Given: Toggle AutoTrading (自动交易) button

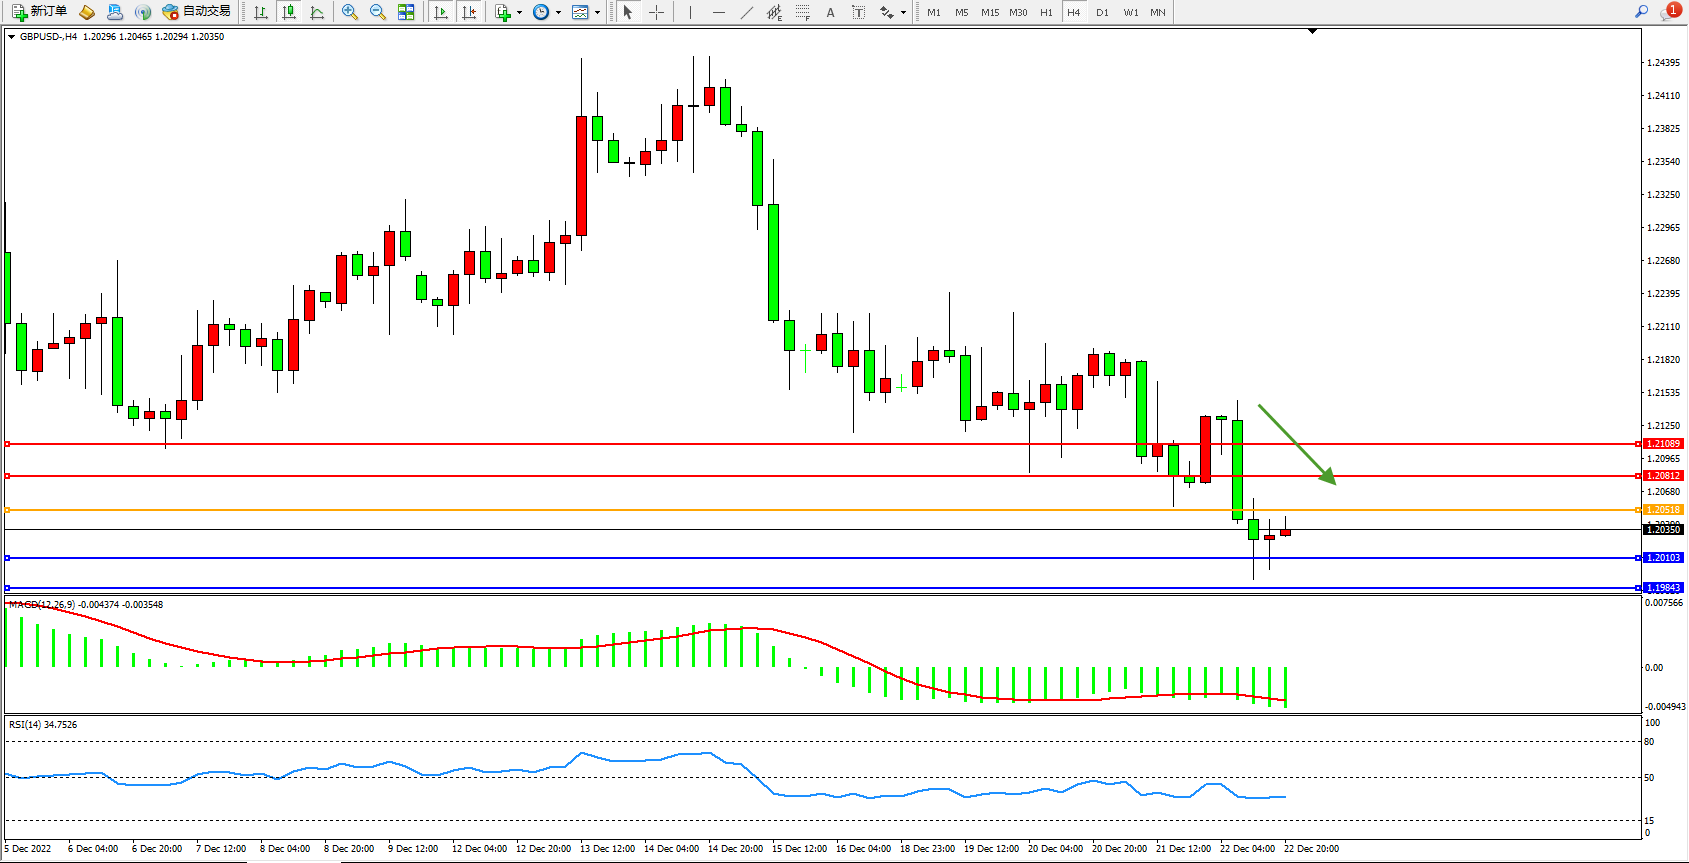Looking at the screenshot, I should tap(197, 12).
